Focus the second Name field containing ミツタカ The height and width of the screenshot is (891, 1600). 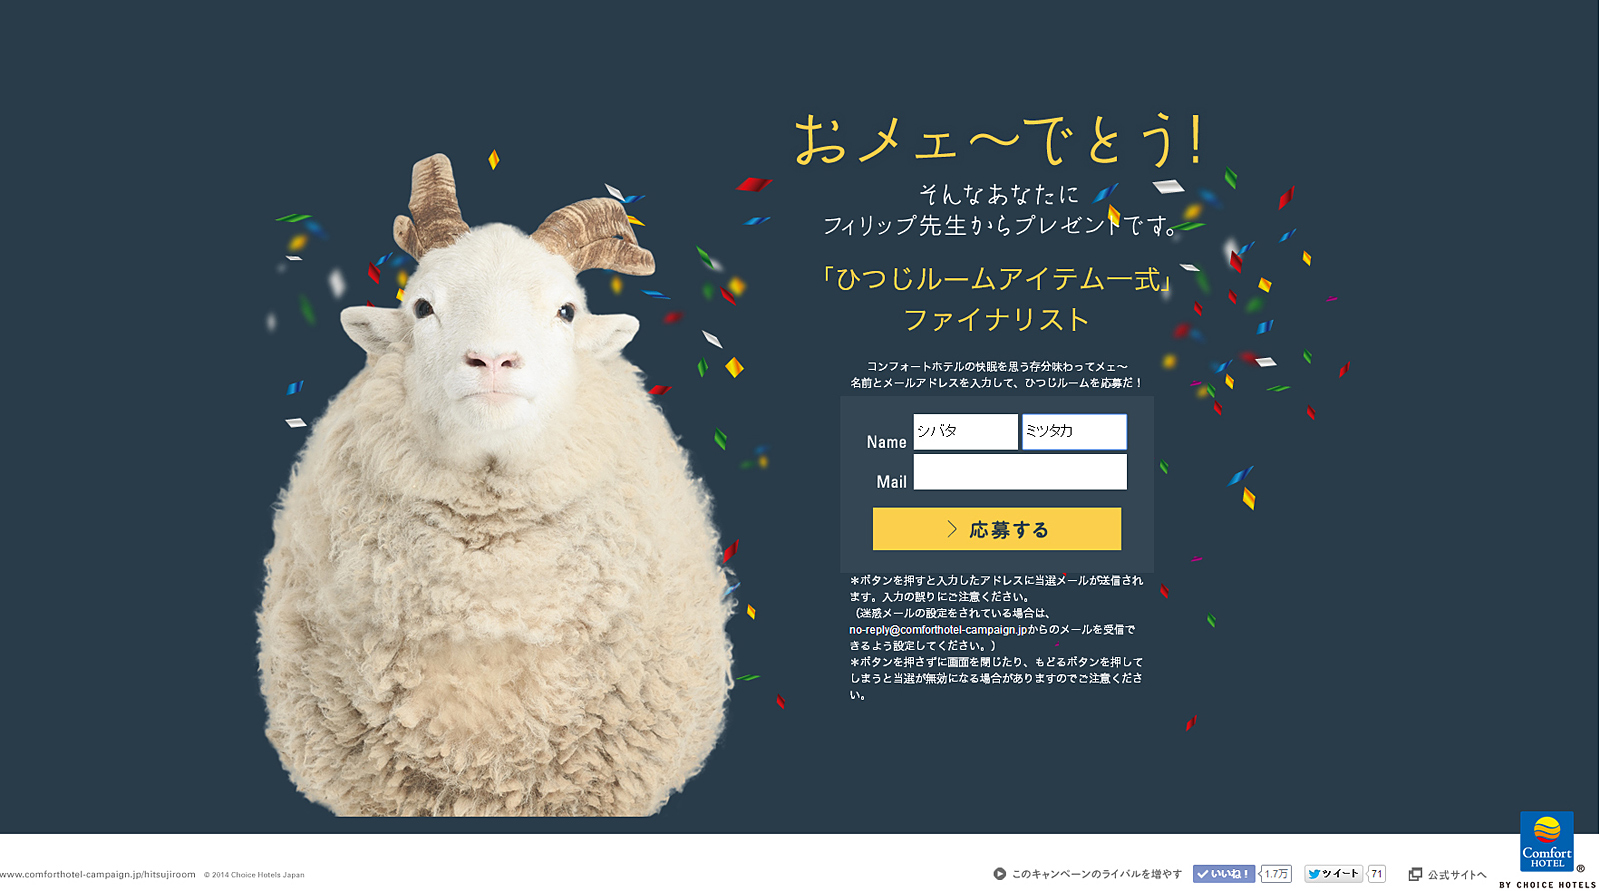pos(1074,432)
